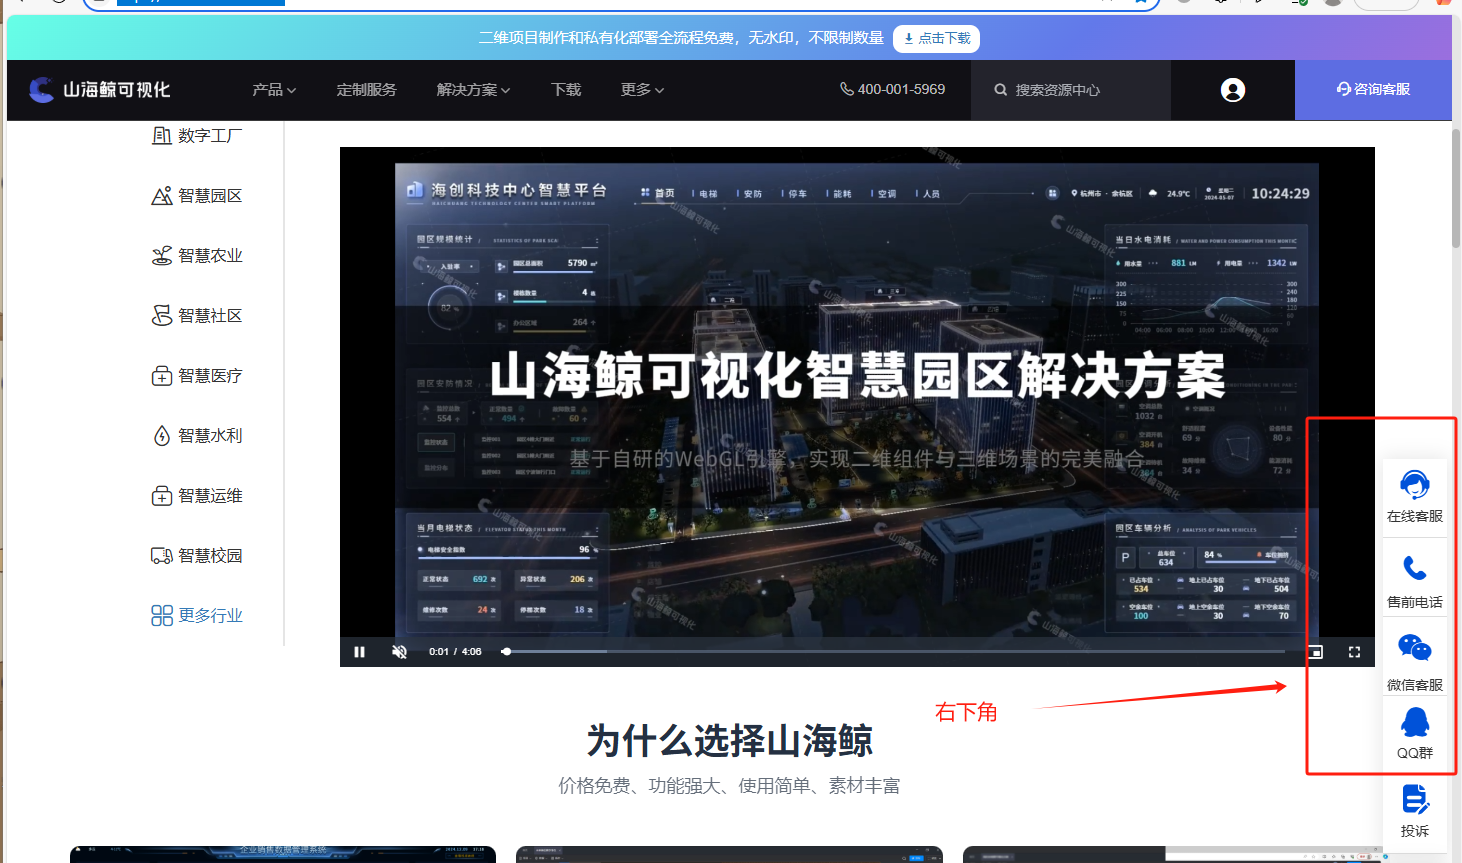Click the 智慧农业 plant icon

pyautogui.click(x=161, y=256)
